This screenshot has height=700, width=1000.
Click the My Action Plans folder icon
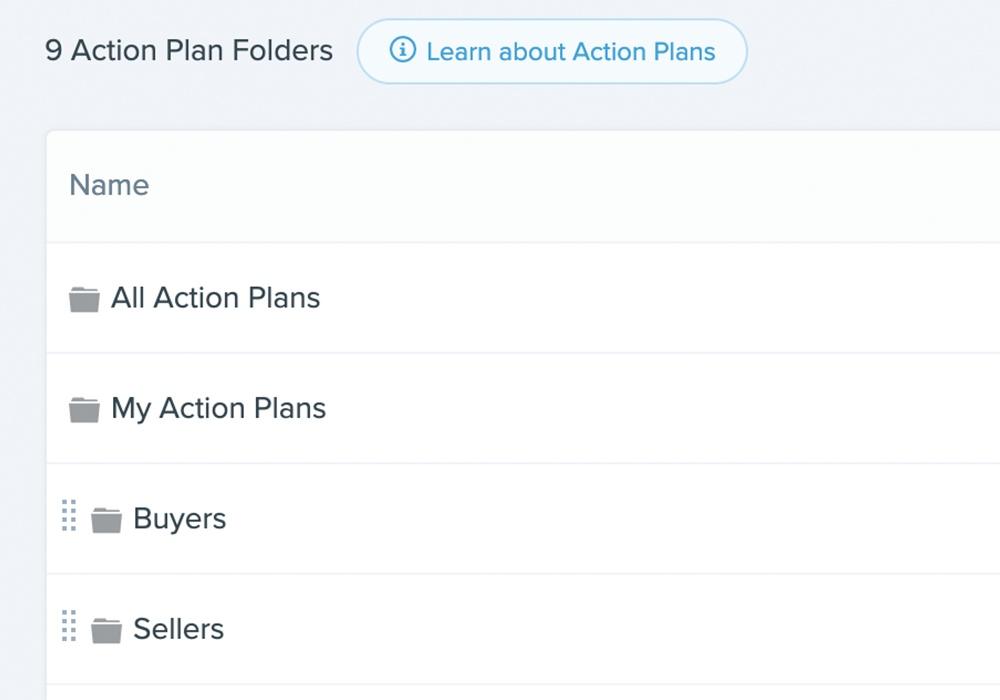coord(84,409)
